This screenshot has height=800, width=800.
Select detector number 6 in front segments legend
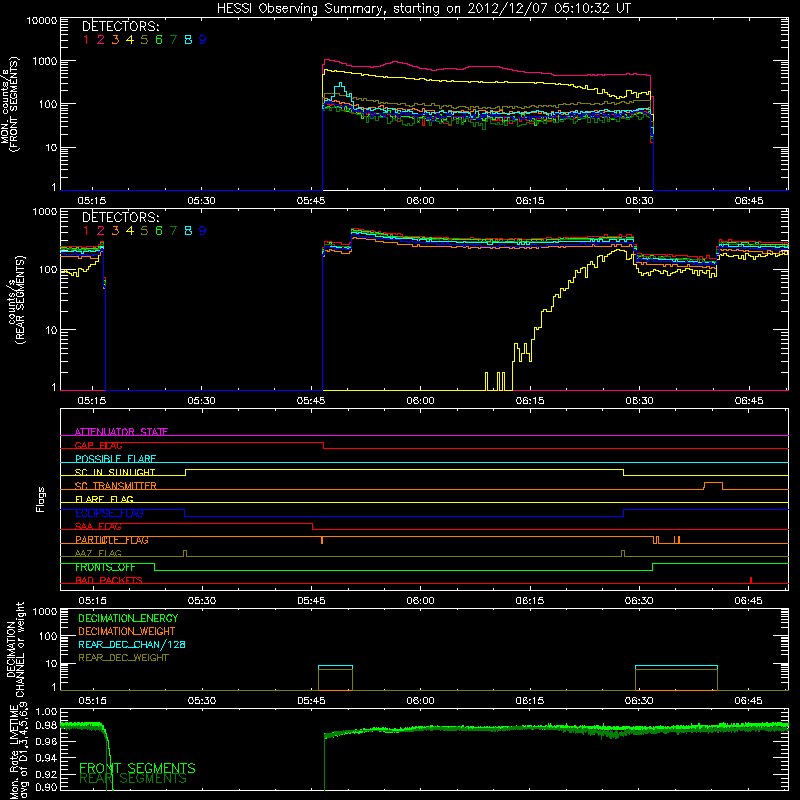(159, 40)
